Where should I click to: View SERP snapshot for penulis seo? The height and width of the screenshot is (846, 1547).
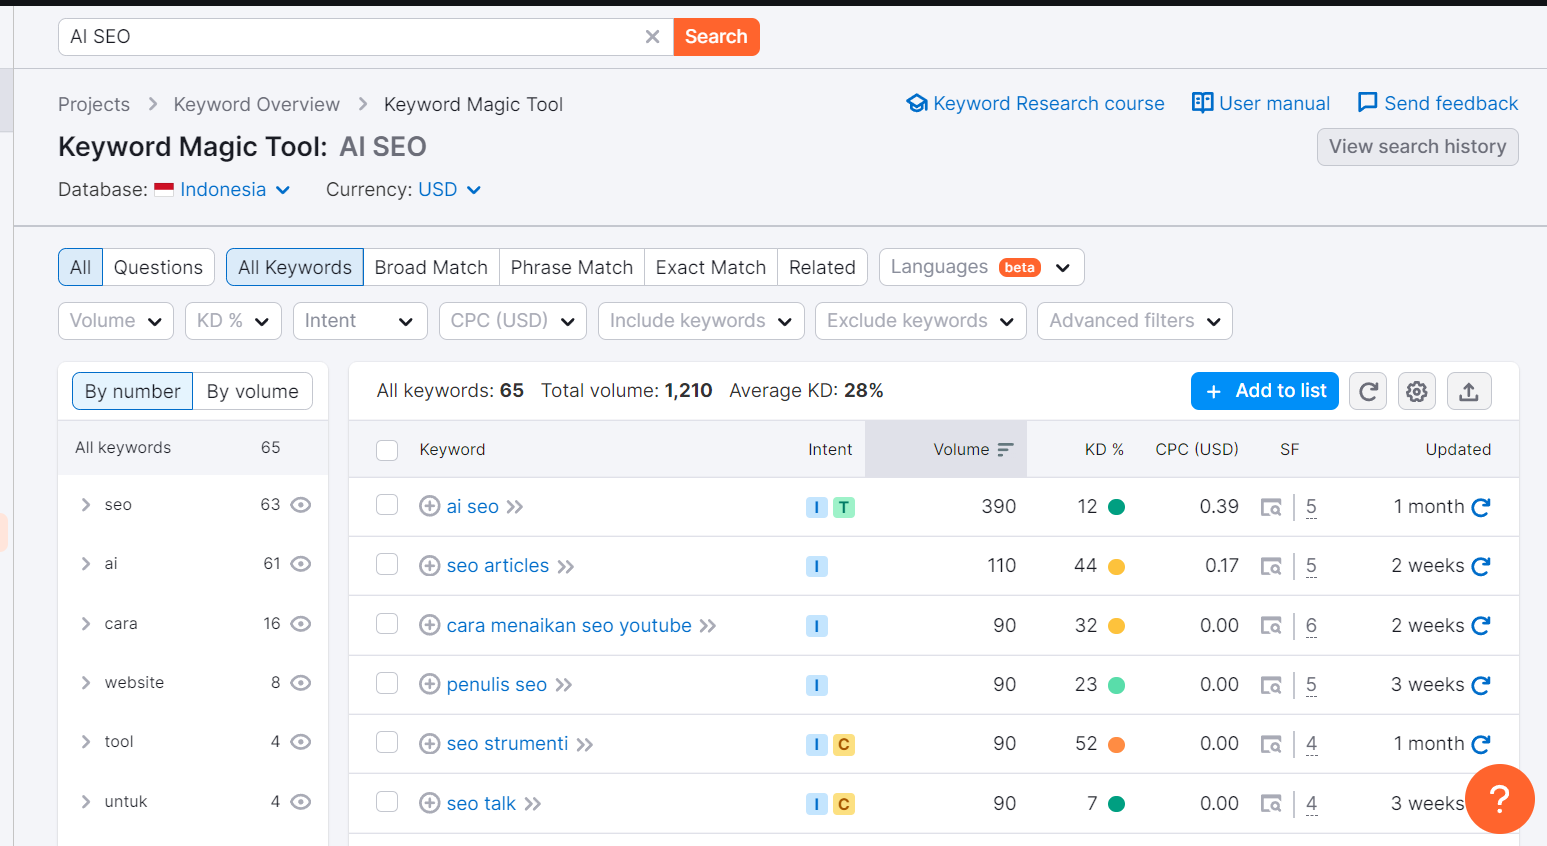point(1271,685)
